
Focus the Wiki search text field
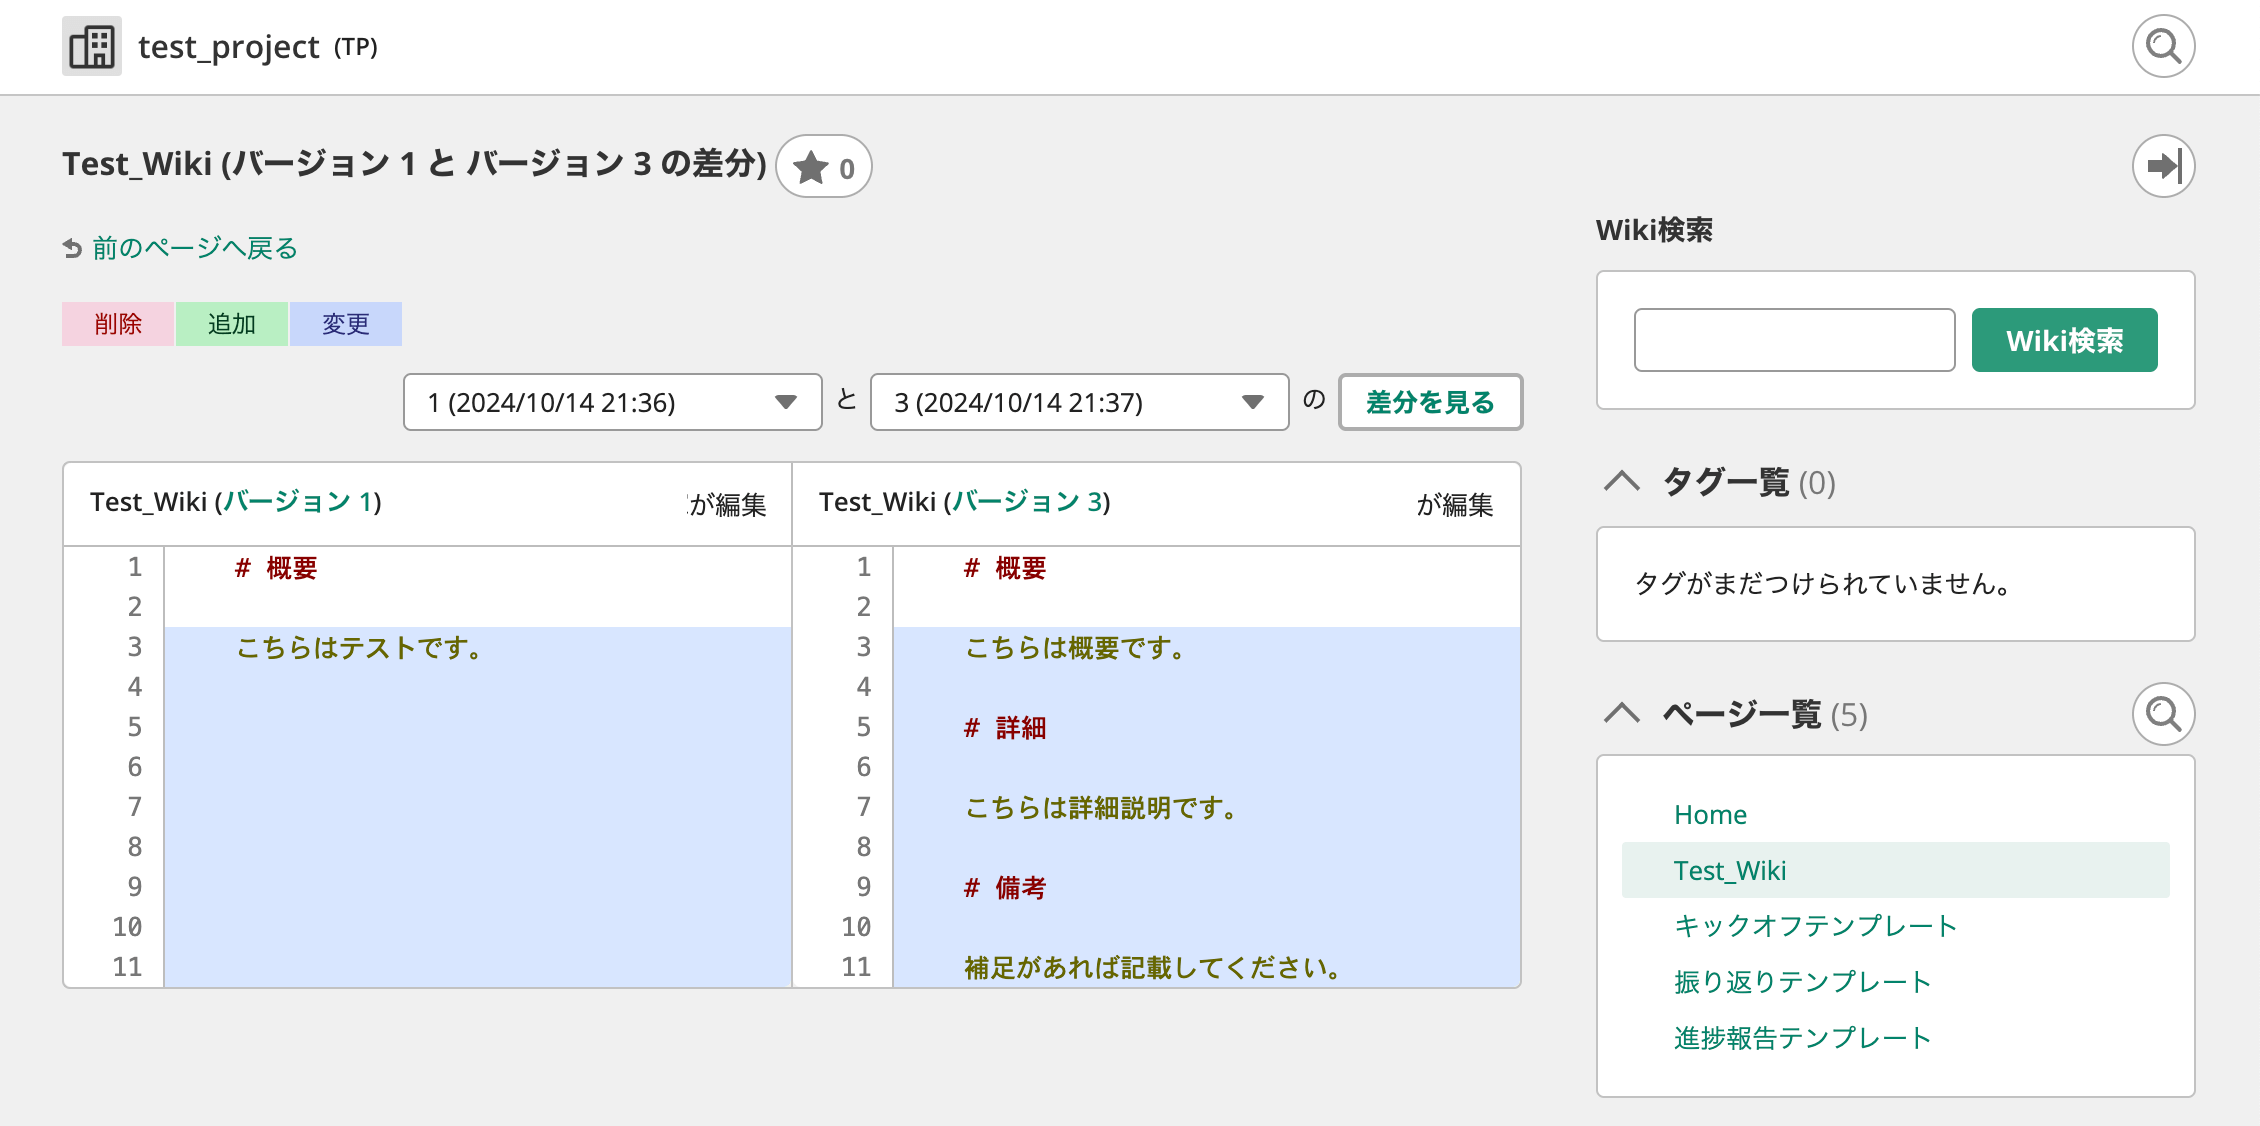click(1794, 340)
